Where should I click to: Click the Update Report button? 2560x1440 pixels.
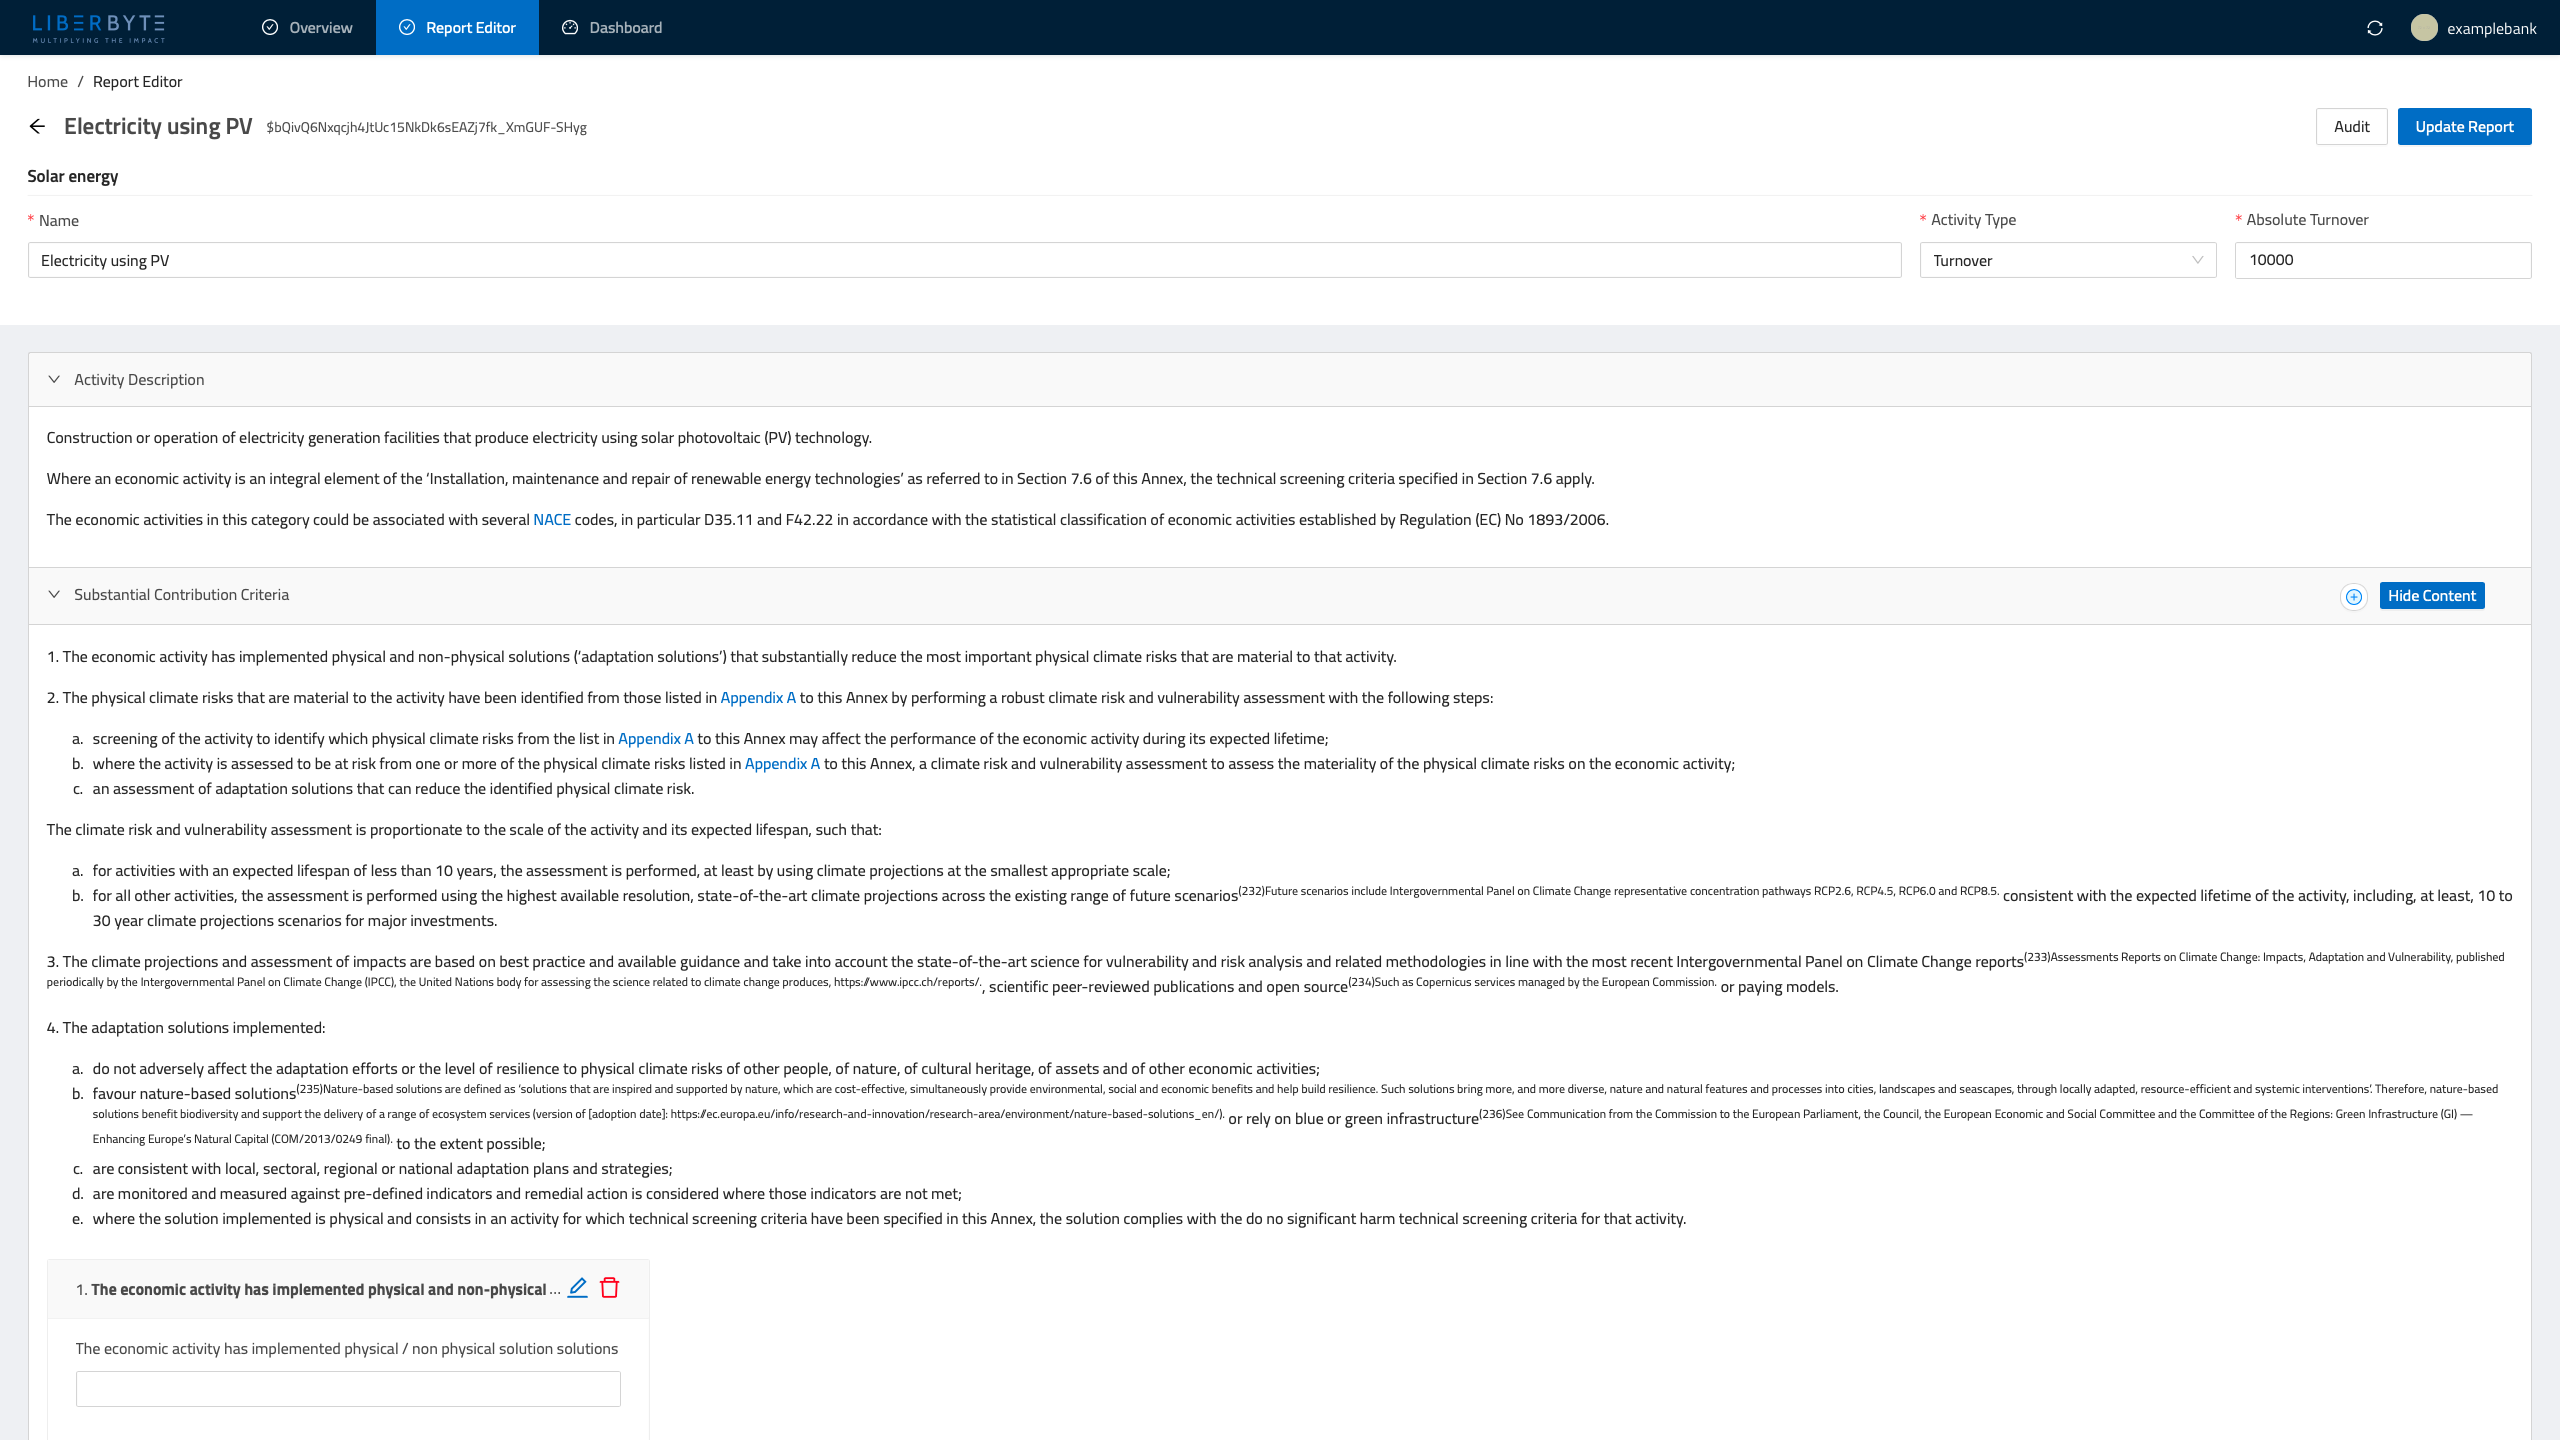[2464, 126]
